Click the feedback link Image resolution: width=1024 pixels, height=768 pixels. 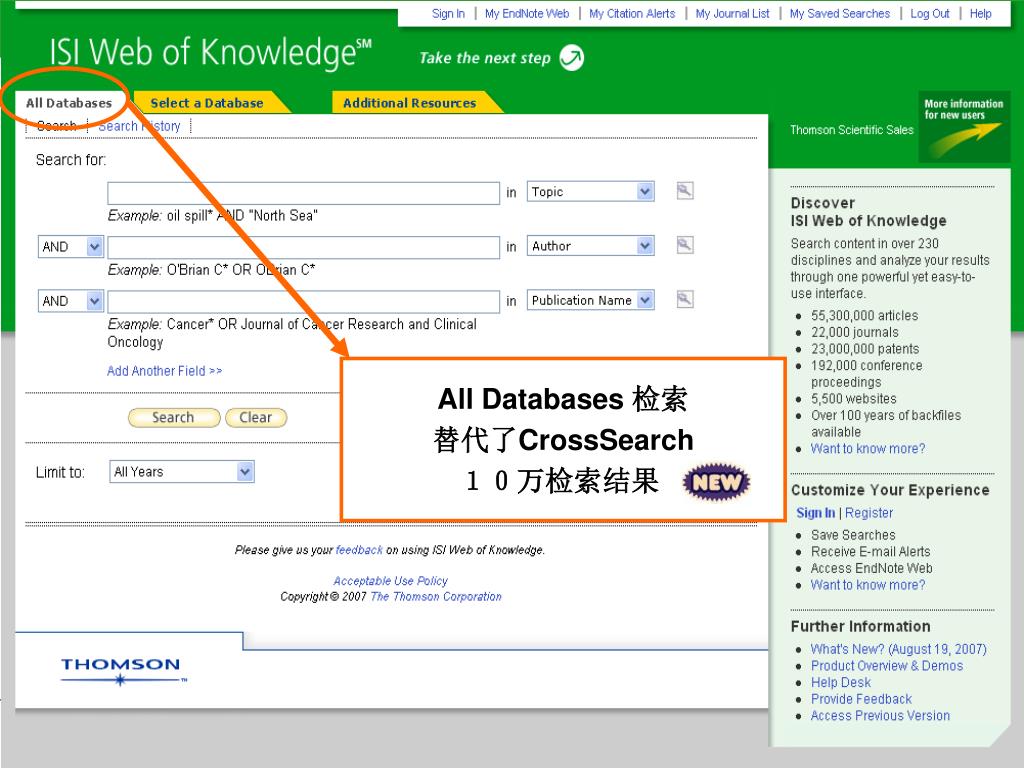tap(359, 550)
